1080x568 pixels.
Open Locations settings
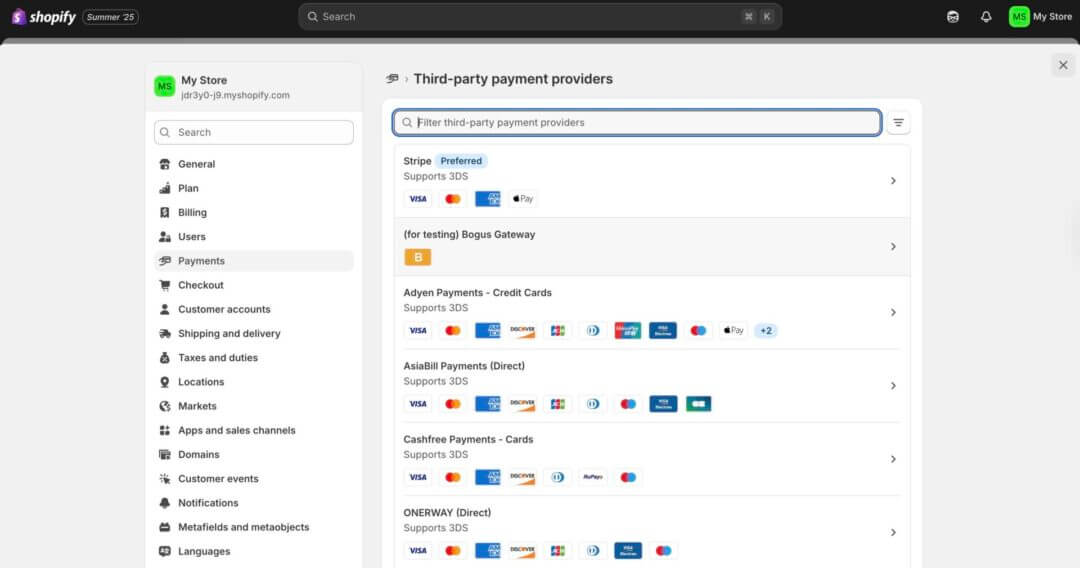pos(254,381)
